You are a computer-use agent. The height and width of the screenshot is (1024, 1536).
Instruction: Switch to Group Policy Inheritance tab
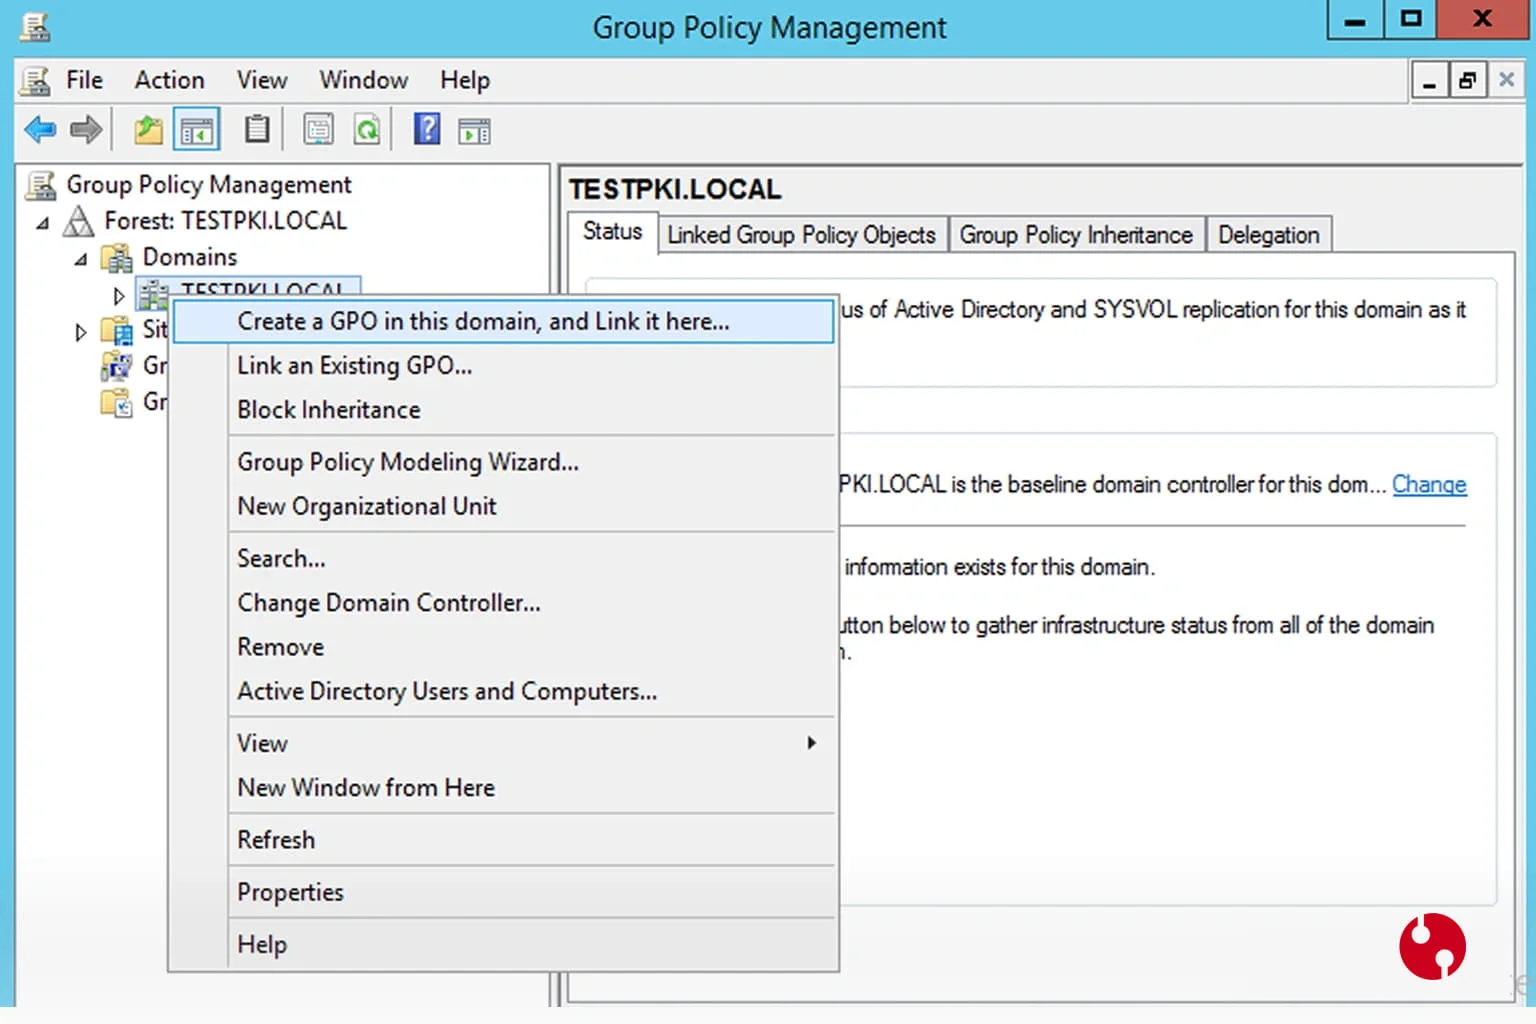pyautogui.click(x=1076, y=235)
